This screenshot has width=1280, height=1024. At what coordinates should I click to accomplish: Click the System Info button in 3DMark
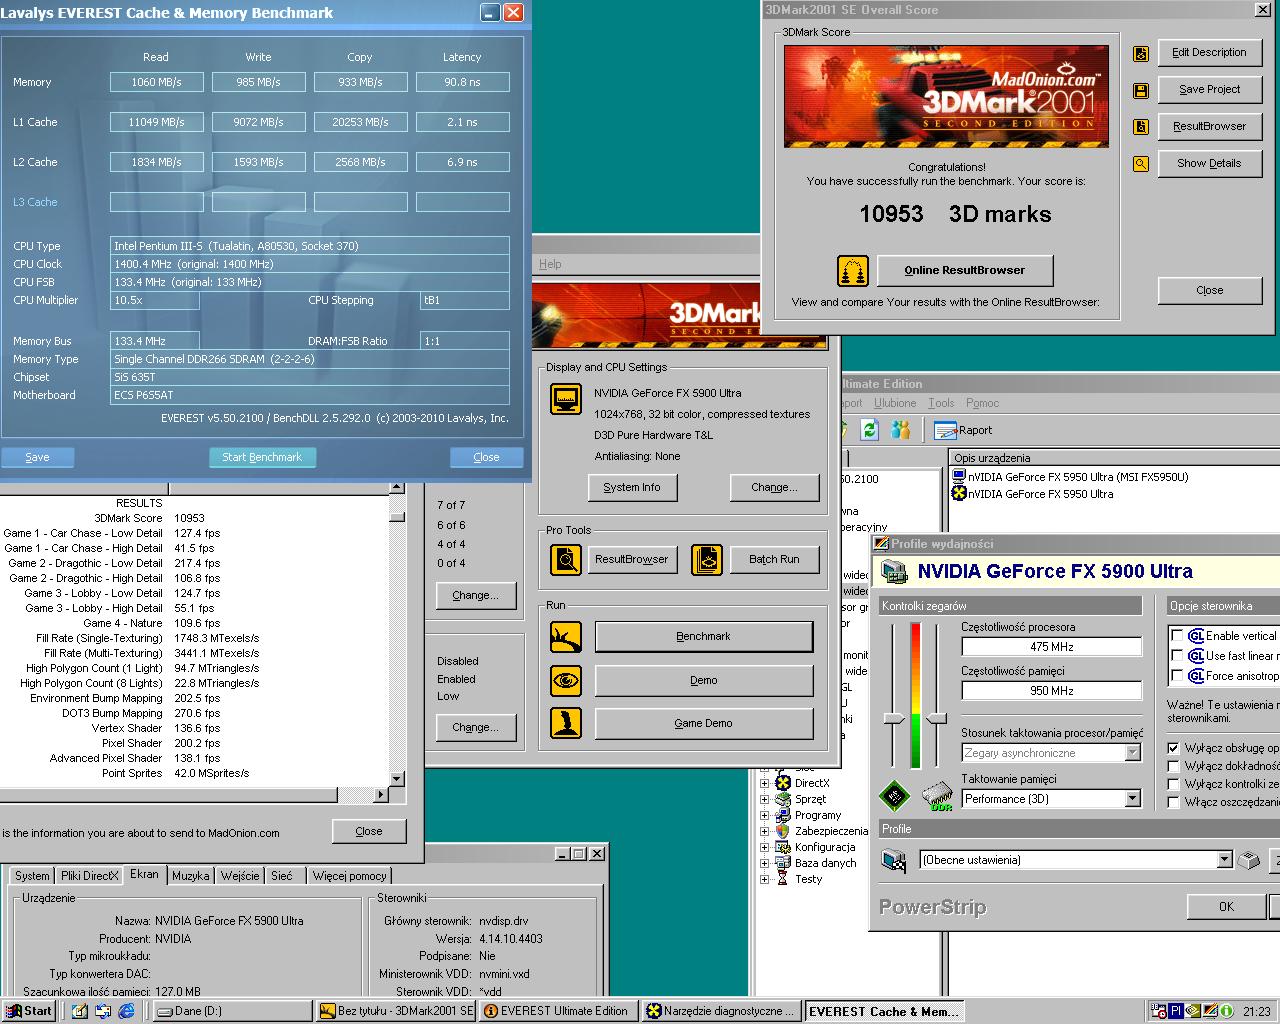pos(632,487)
